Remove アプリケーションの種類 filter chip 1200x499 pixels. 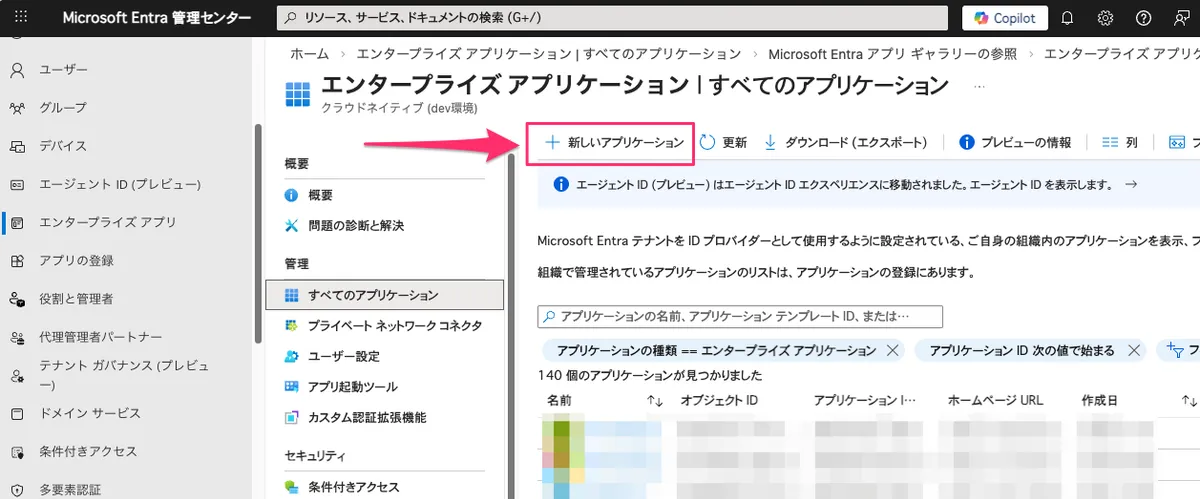pyautogui.click(x=893, y=351)
